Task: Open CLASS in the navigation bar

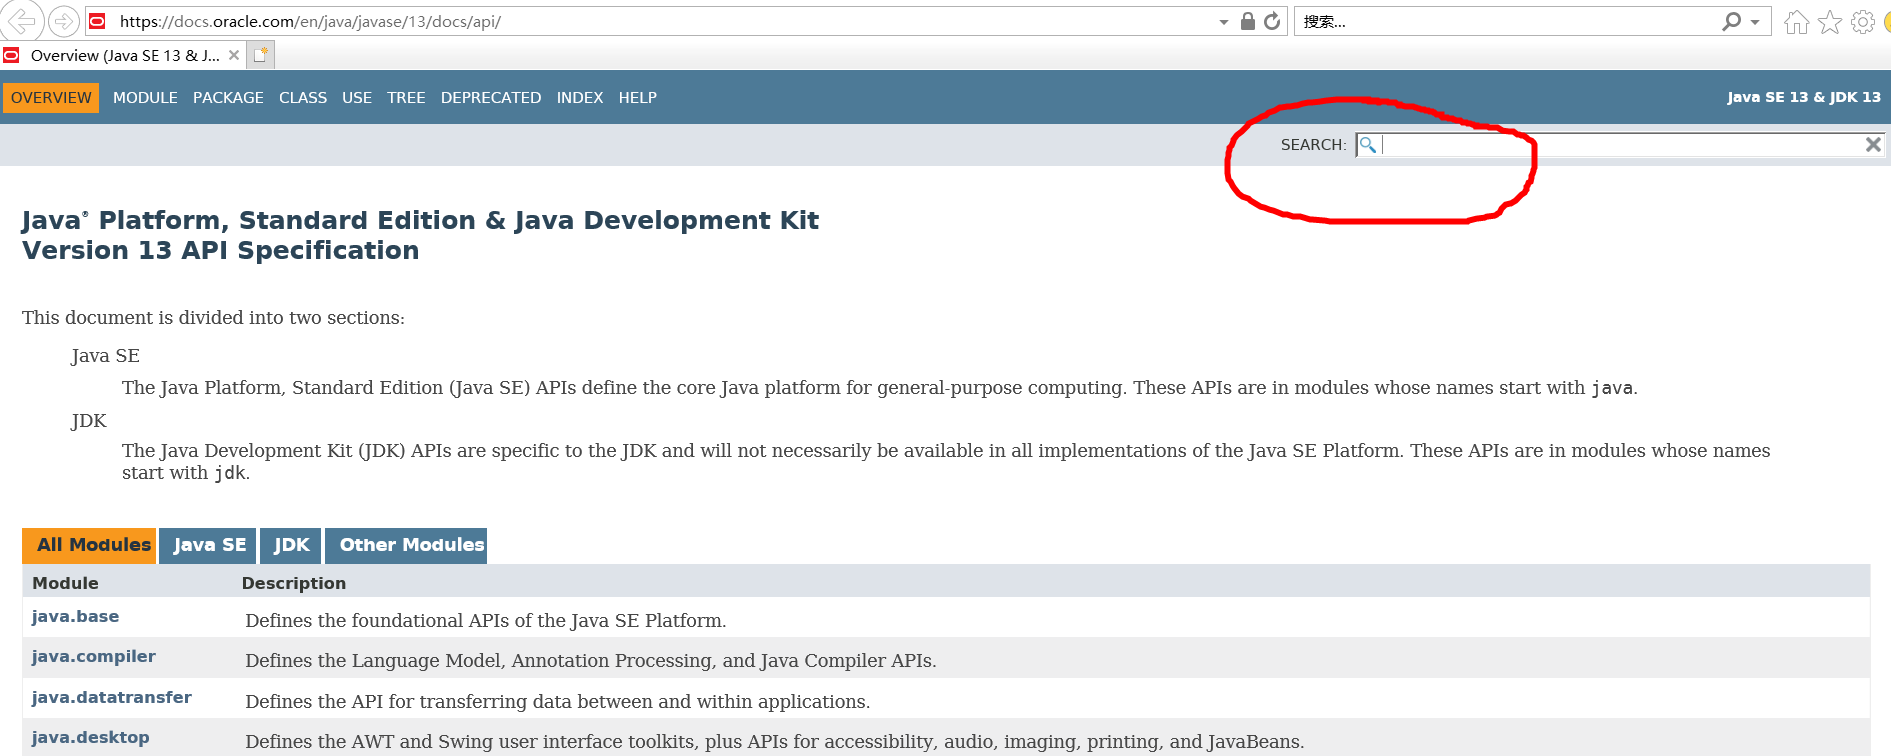Action: point(303,98)
